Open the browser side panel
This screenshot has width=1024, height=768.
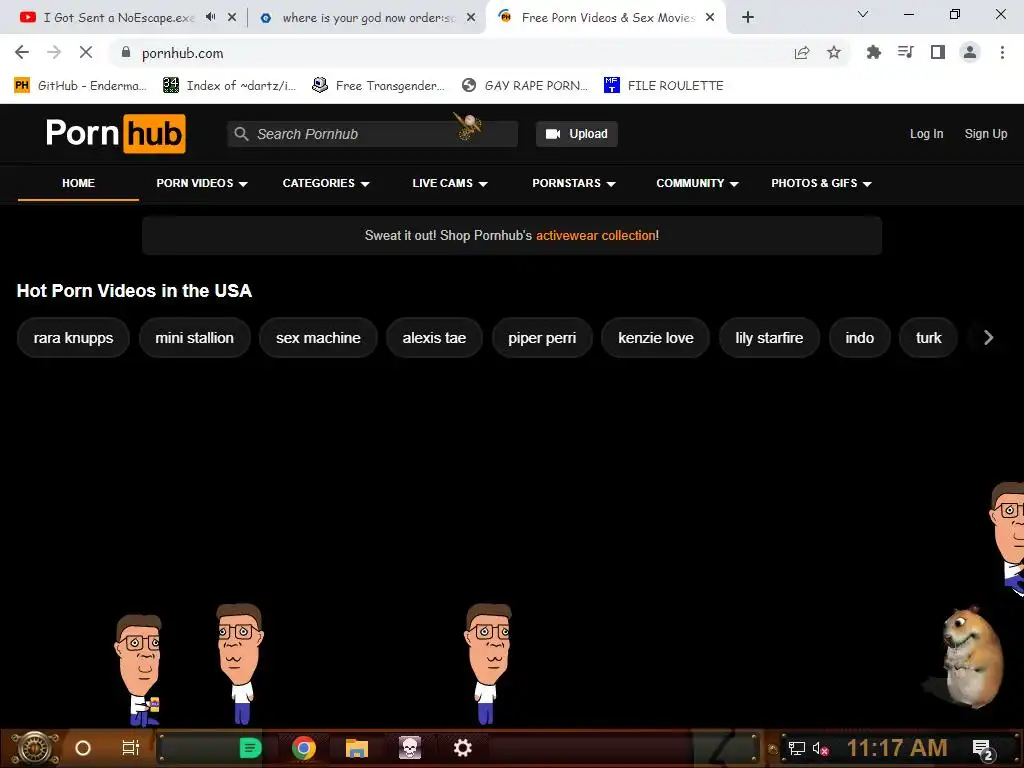(938, 52)
